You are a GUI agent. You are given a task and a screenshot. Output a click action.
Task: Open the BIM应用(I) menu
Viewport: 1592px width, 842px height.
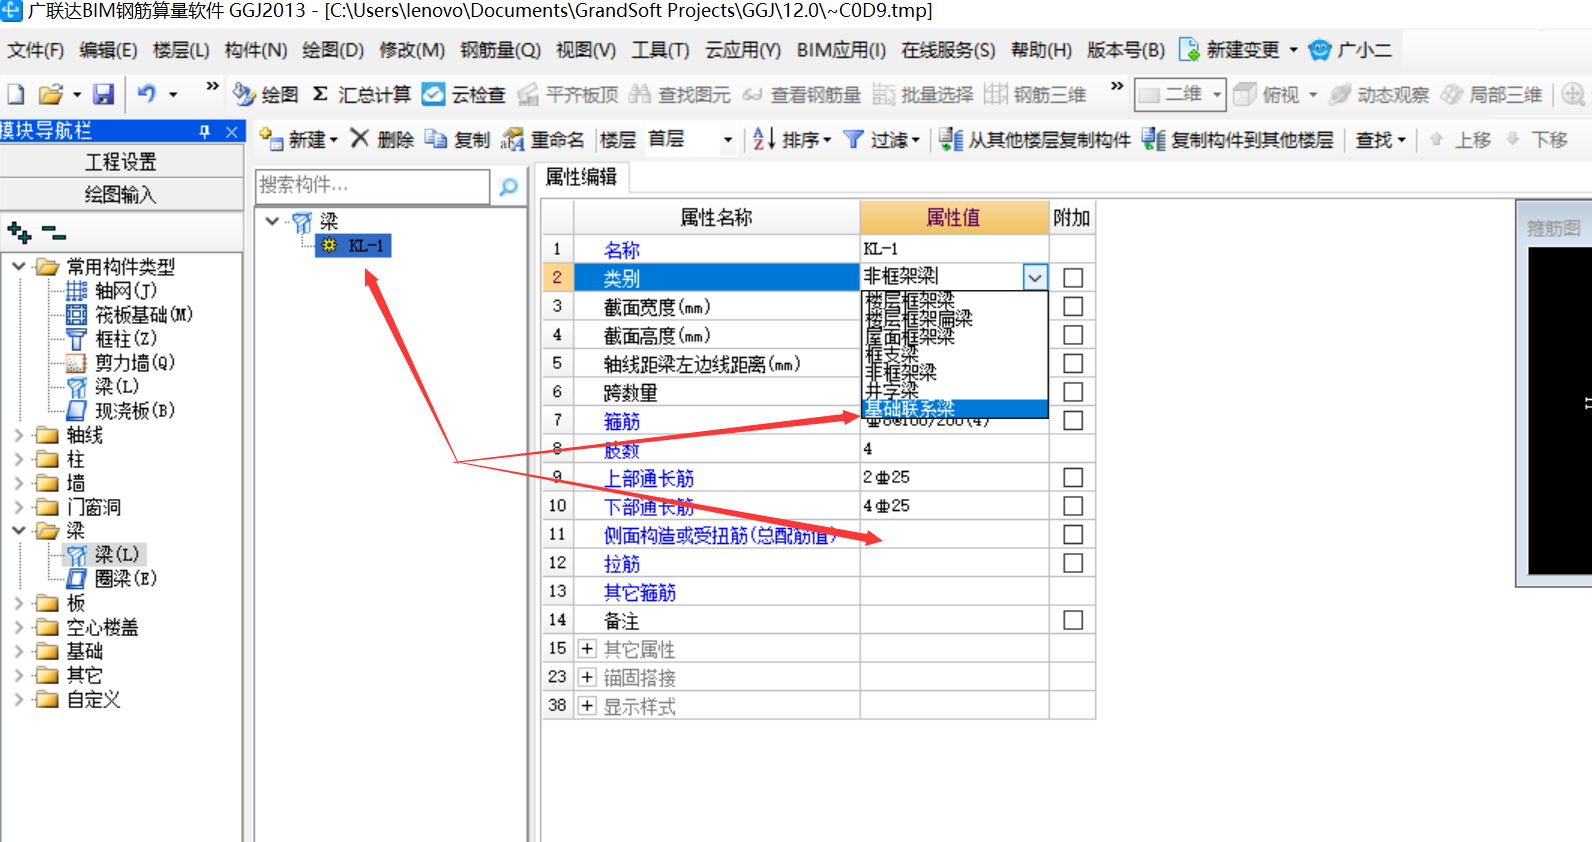[841, 50]
